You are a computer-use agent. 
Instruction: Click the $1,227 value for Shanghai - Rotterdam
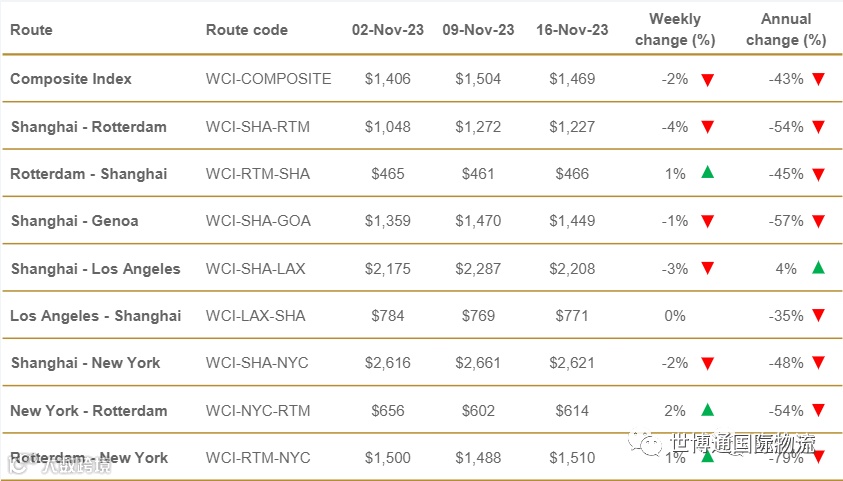pyautogui.click(x=572, y=127)
